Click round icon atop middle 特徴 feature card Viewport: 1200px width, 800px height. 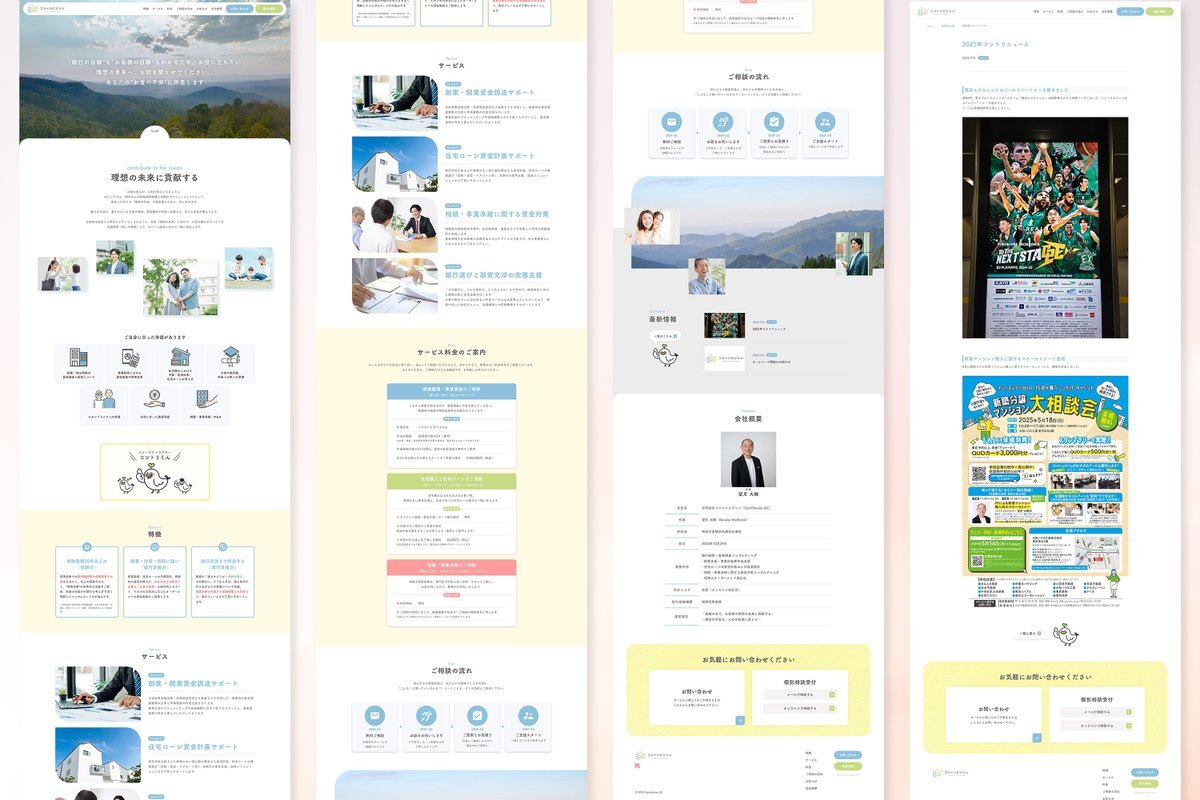(155, 547)
